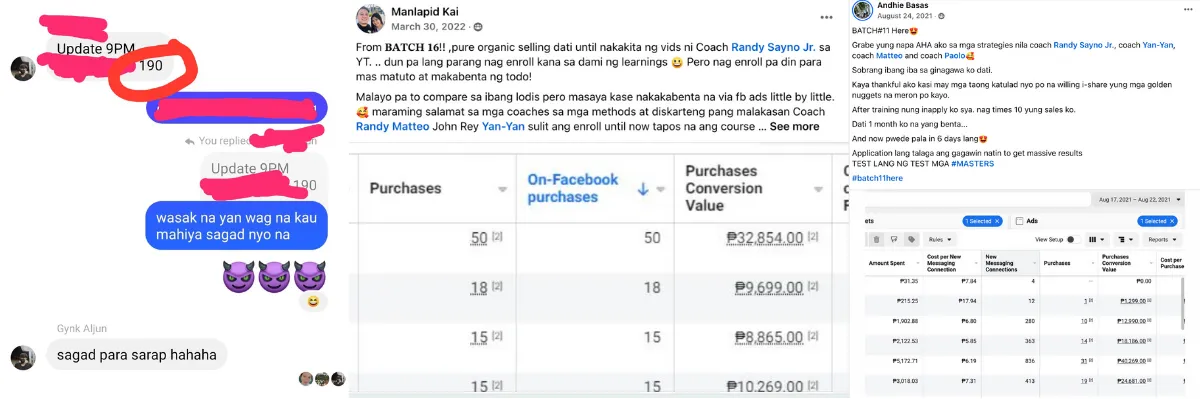Click the ₱32,854.00 conversion value cell
Image resolution: width=1200 pixels, height=399 pixels.
pos(765,237)
